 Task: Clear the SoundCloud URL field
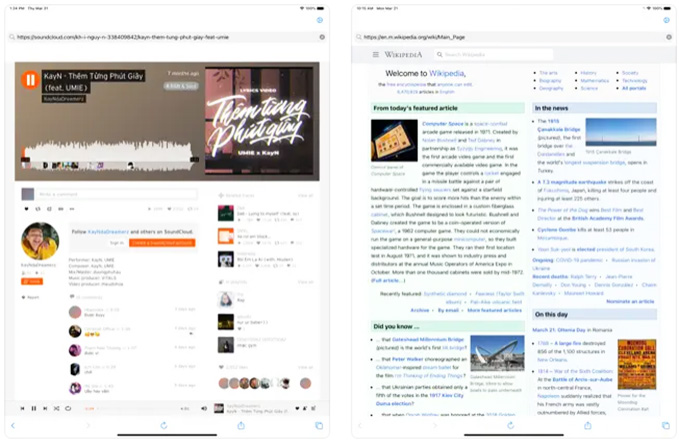322,37
